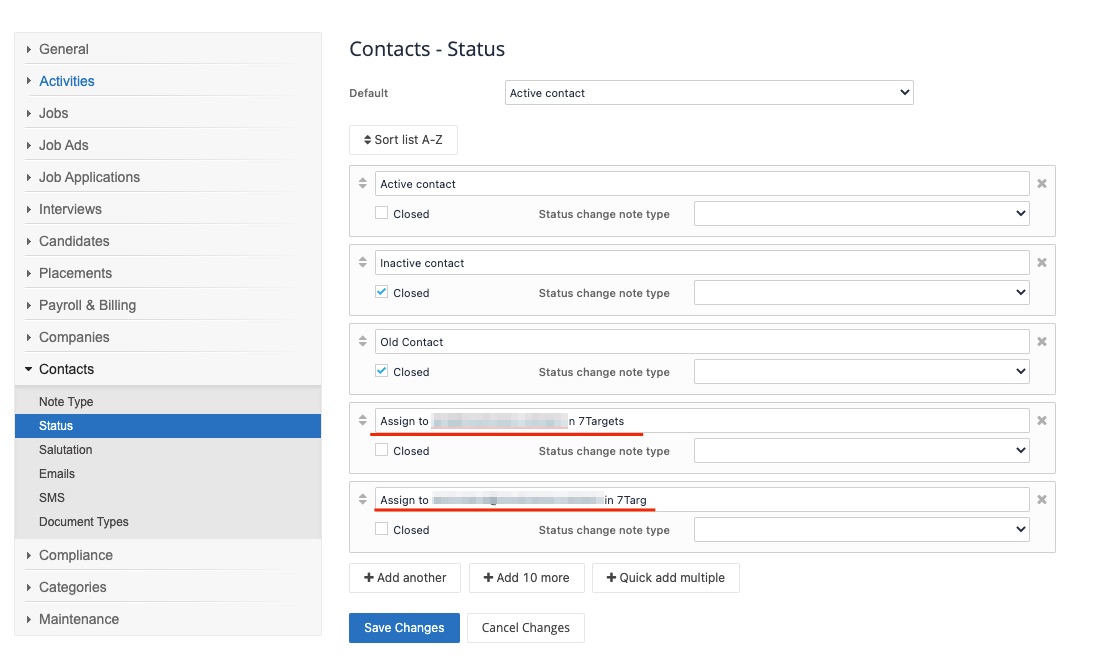Click the Sort list A-Z button
The width and height of the screenshot is (1093, 665).
(x=403, y=140)
